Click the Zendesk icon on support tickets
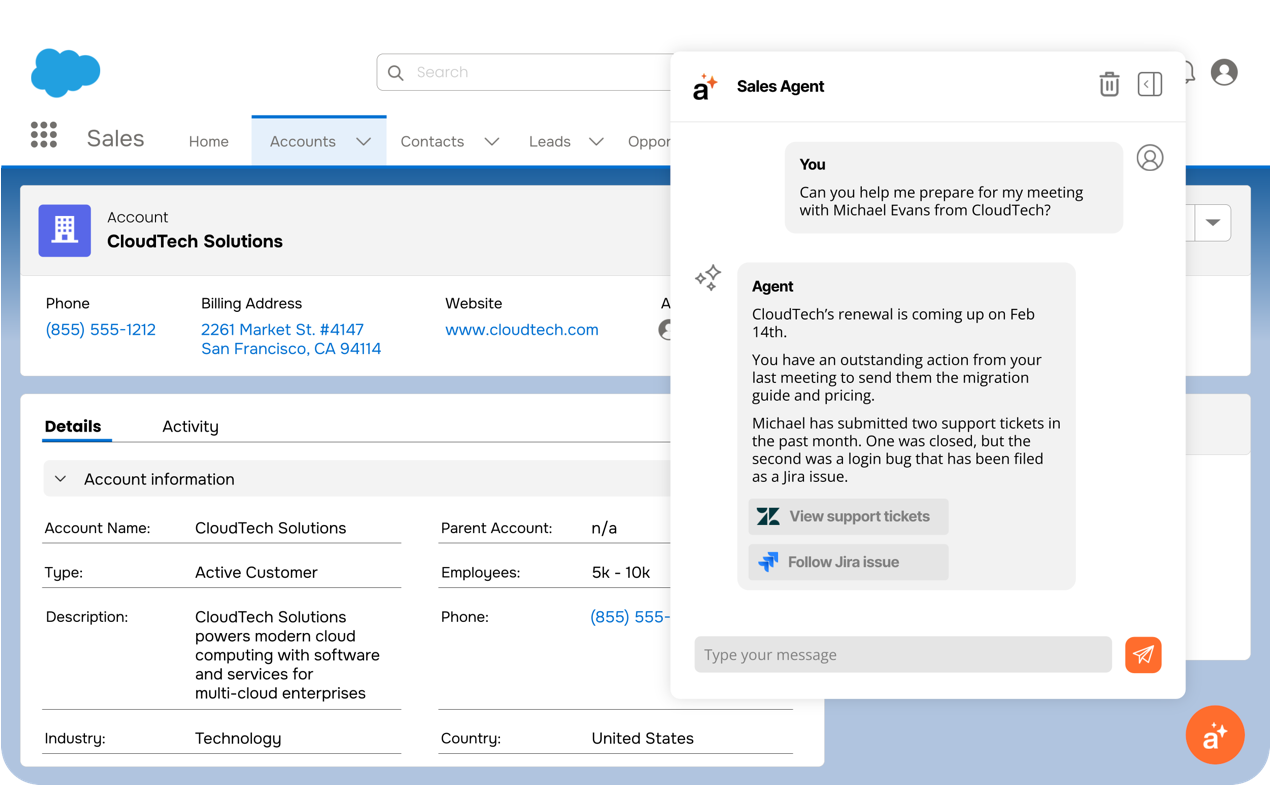This screenshot has height=800, width=1280. point(768,517)
